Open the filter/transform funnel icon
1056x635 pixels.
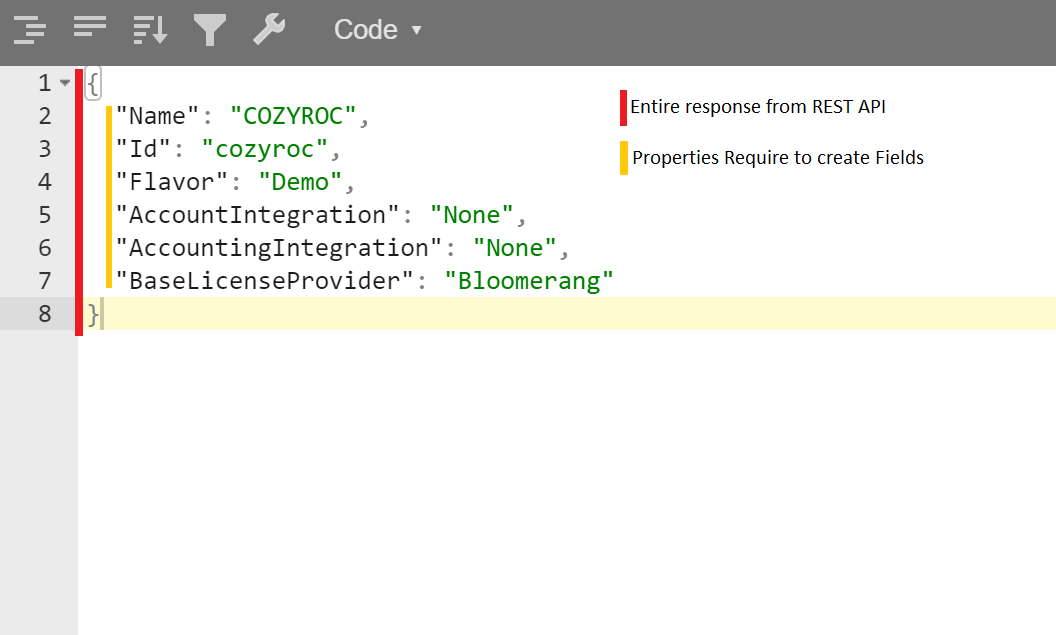(x=209, y=30)
